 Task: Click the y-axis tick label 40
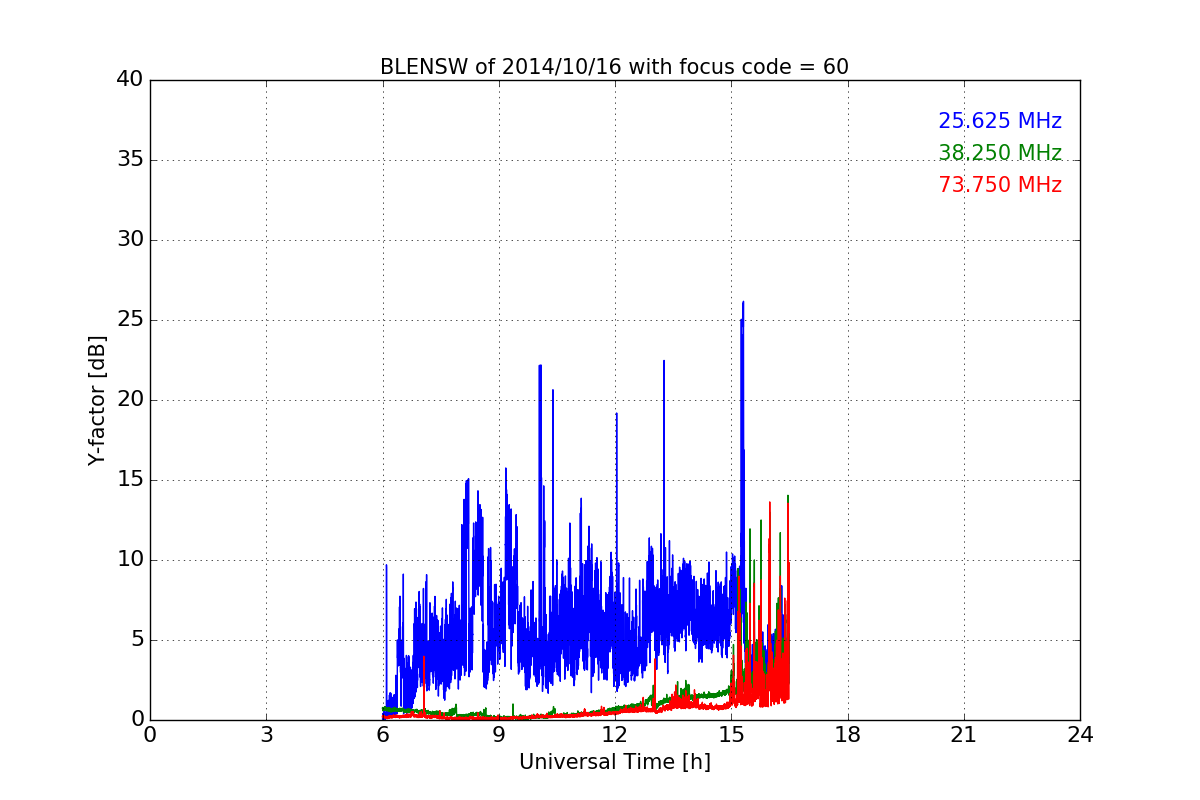(129, 79)
